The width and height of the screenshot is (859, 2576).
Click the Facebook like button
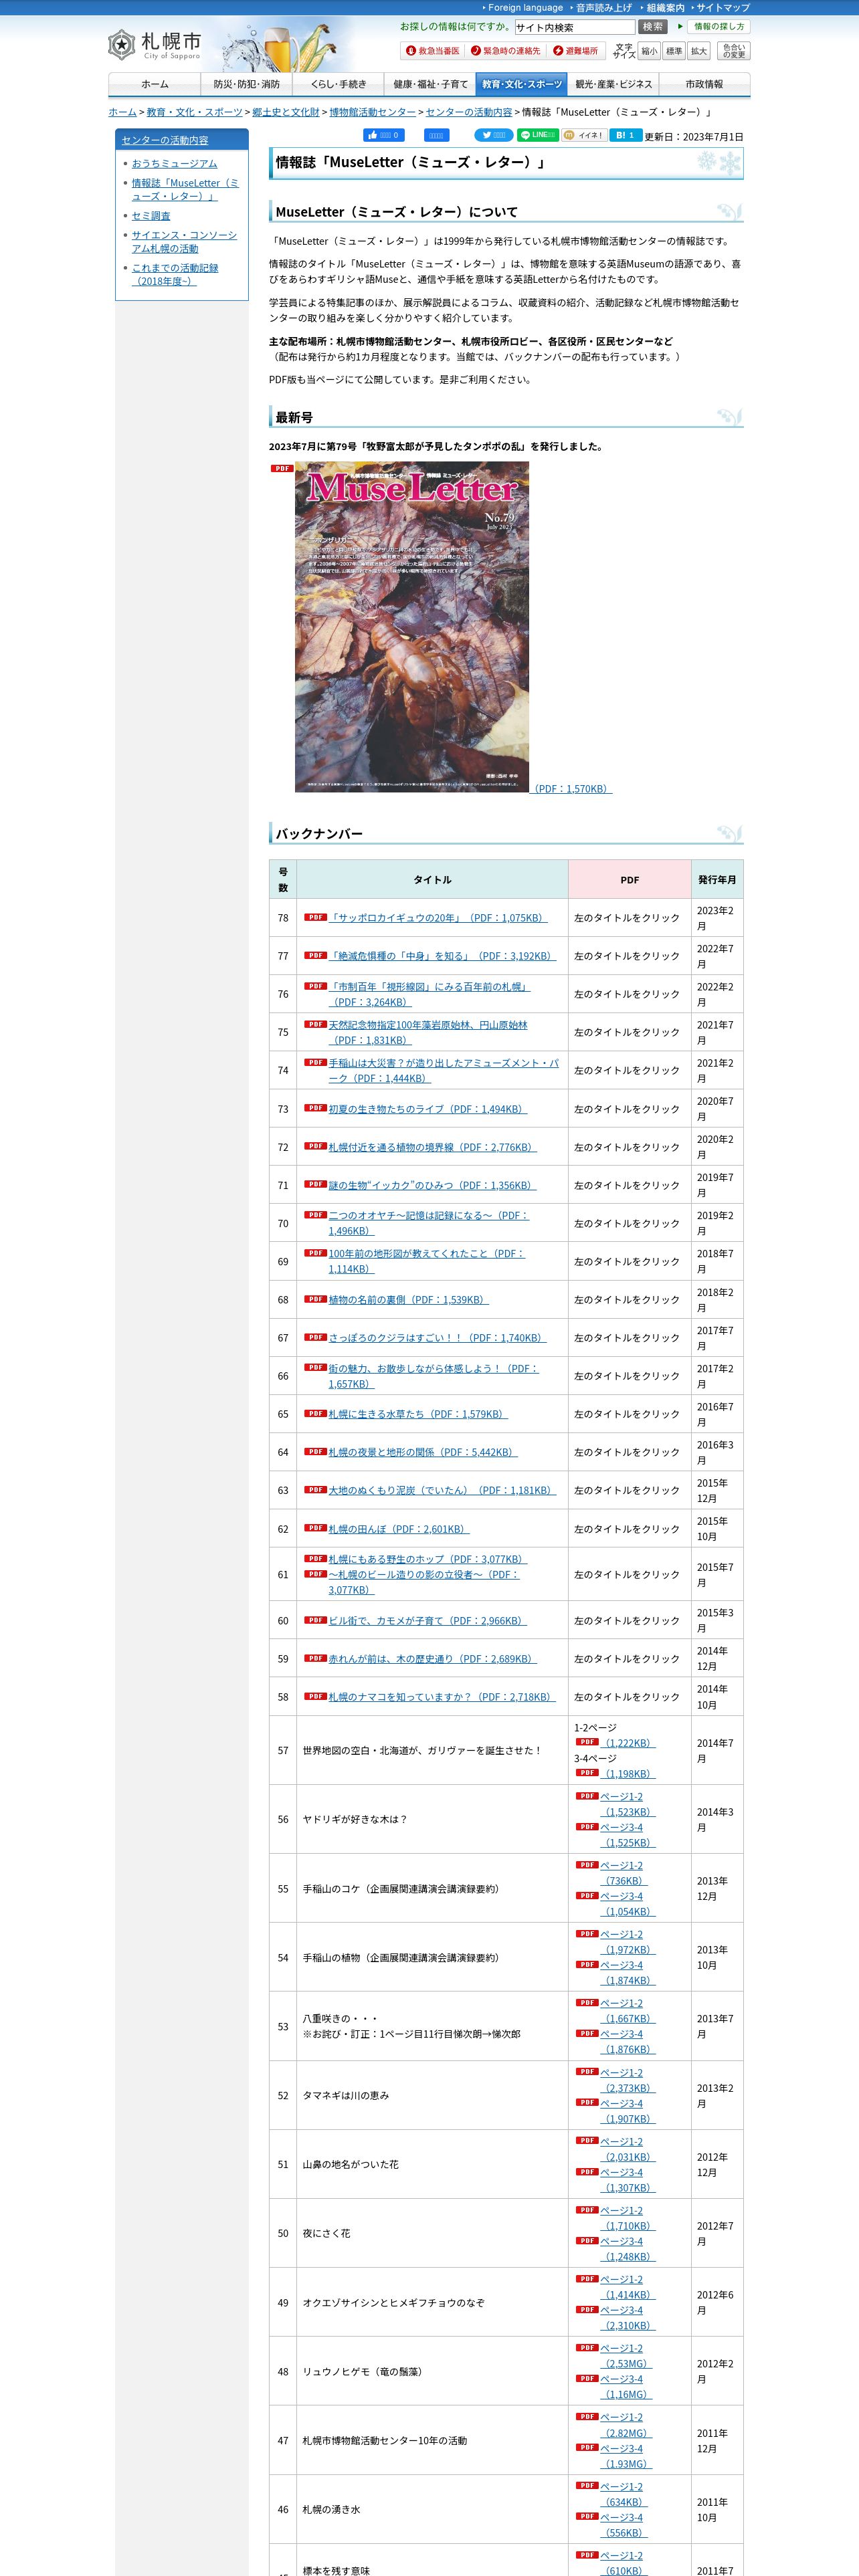(384, 135)
